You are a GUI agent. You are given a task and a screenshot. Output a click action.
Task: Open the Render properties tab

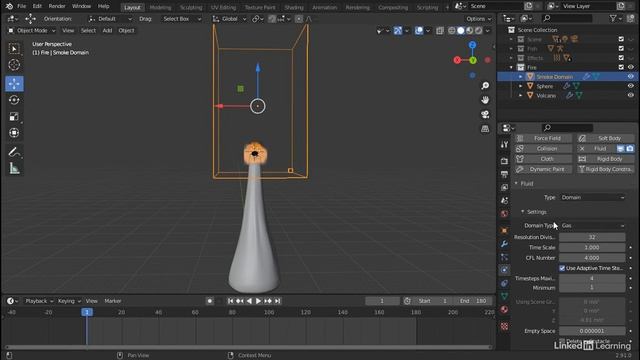(504, 161)
